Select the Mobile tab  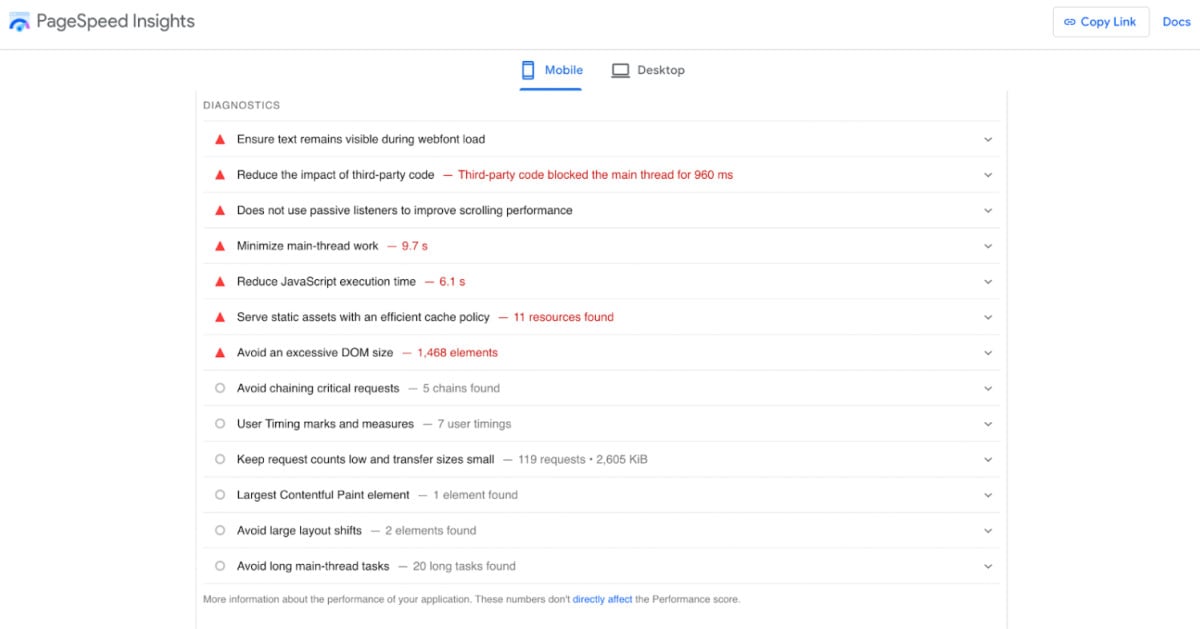pyautogui.click(x=551, y=70)
